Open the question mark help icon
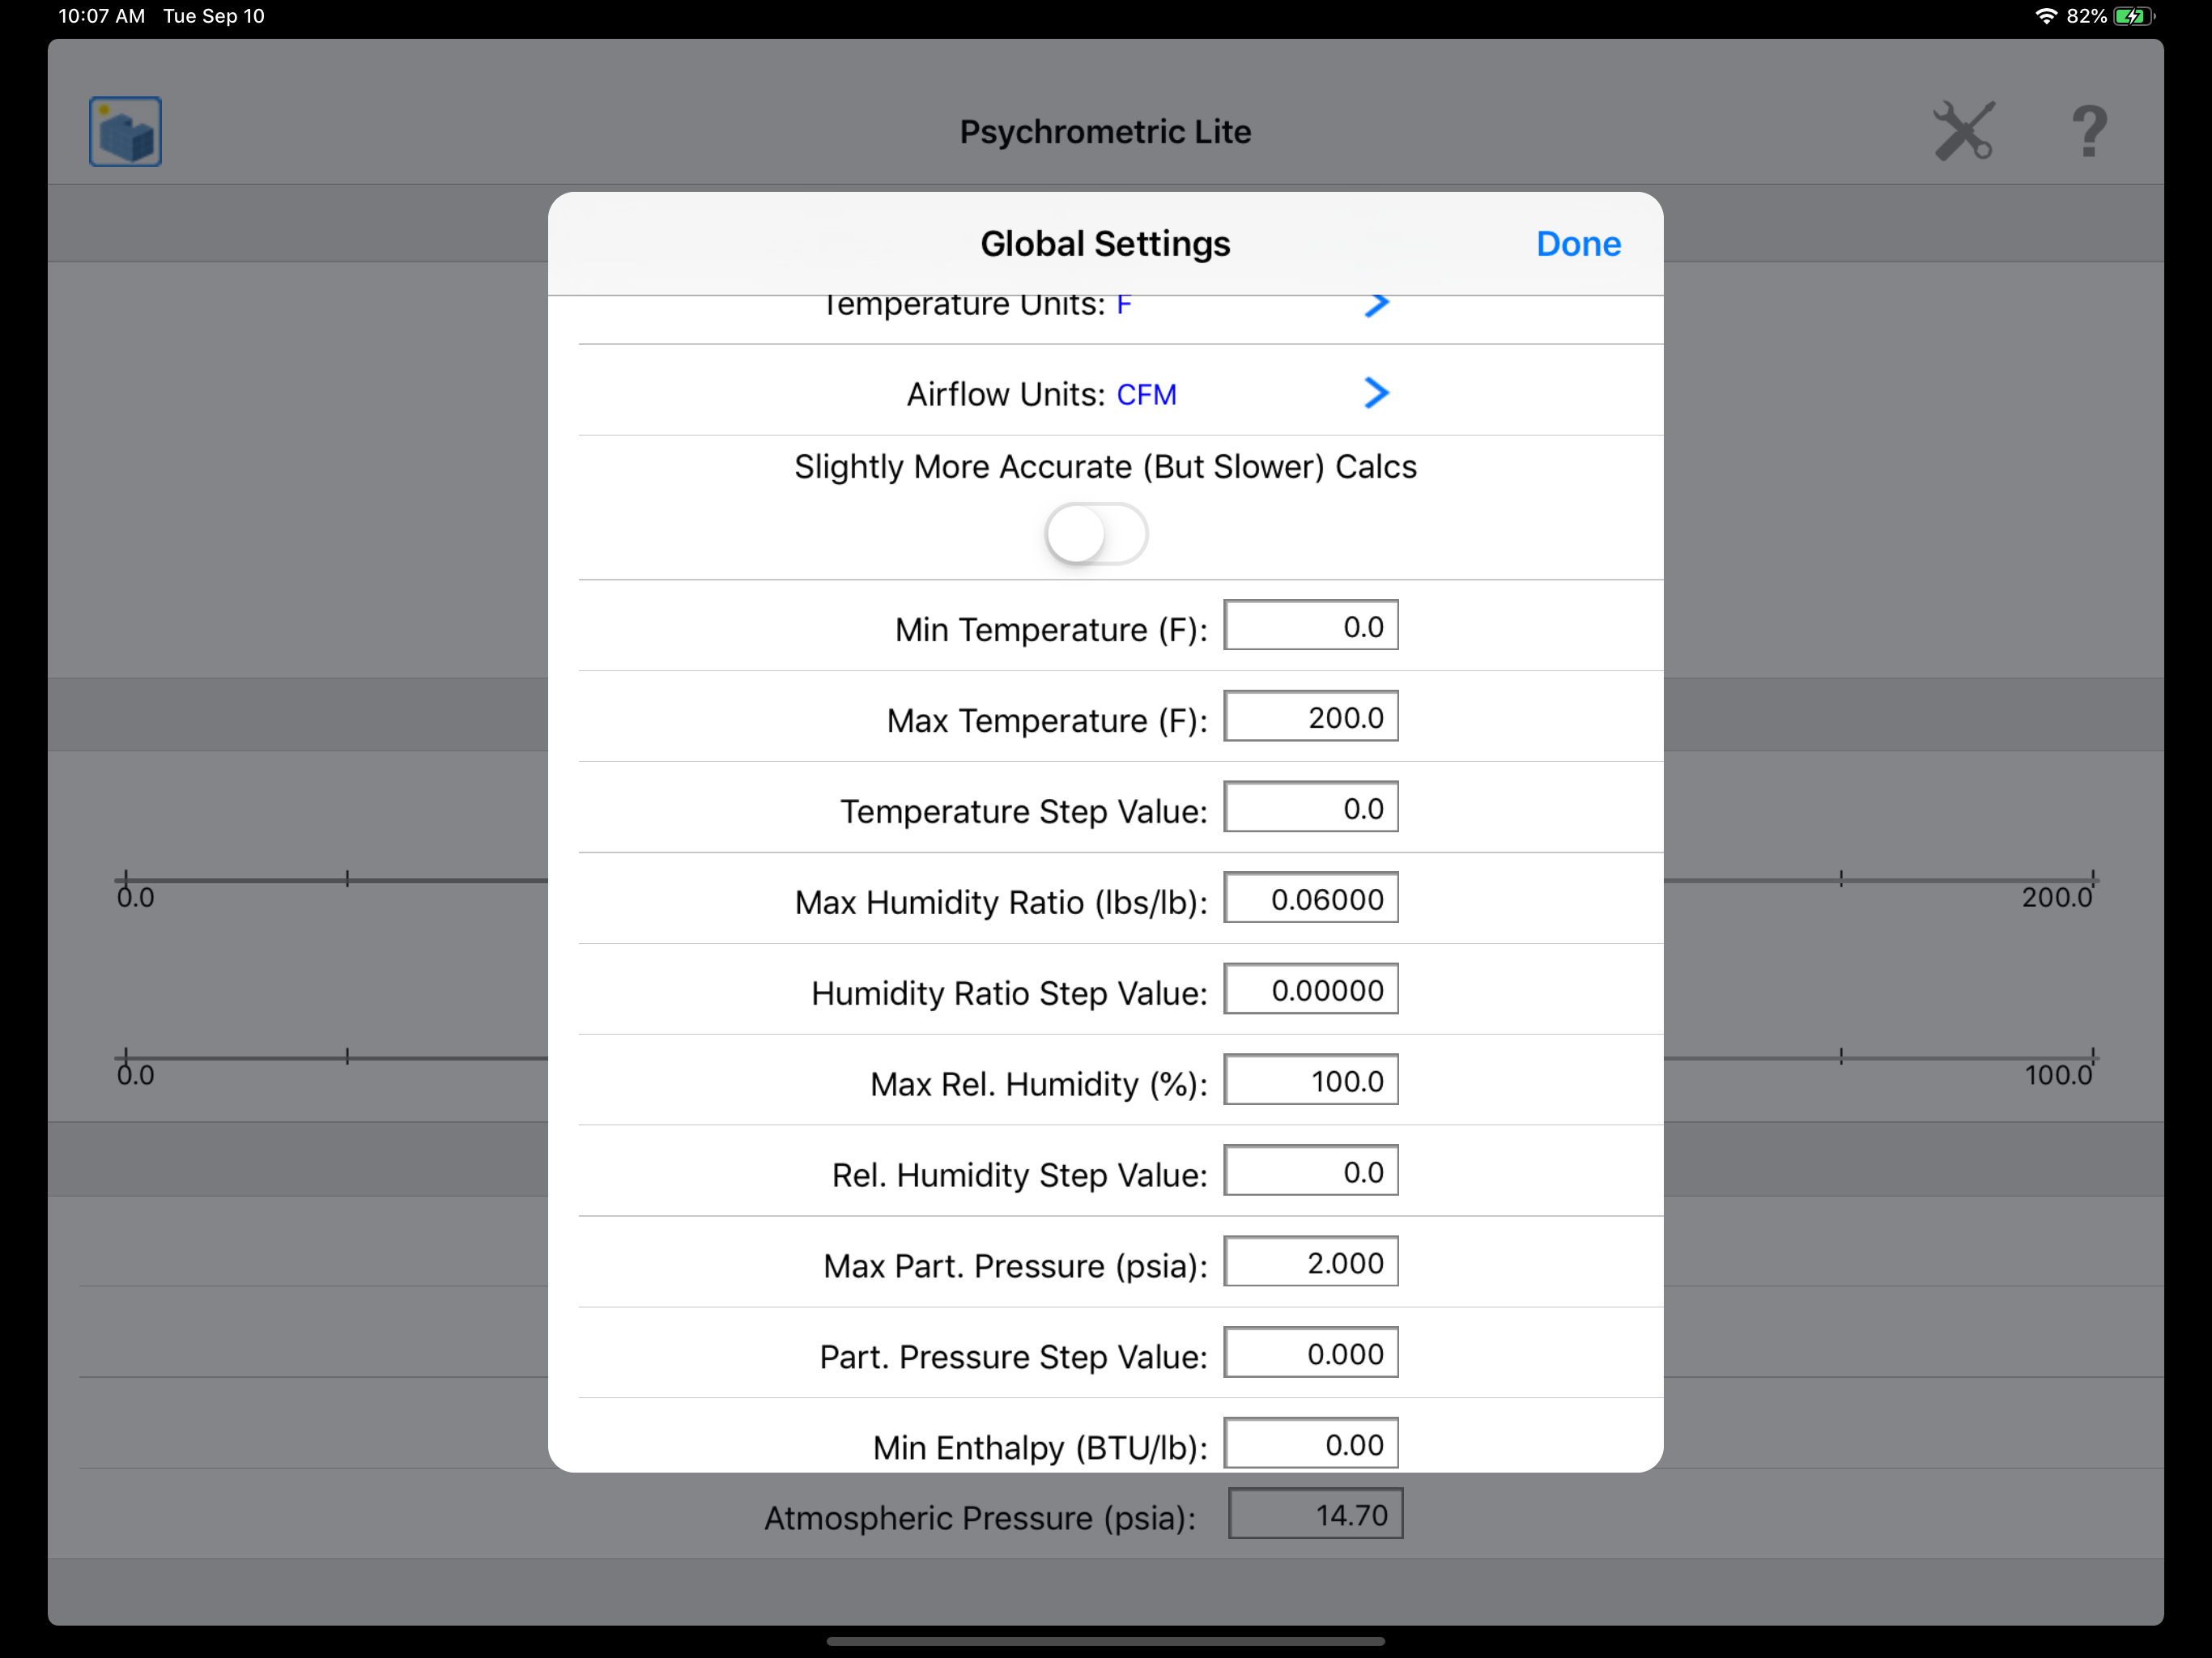Viewport: 2212px width, 1658px height. 2089,131
